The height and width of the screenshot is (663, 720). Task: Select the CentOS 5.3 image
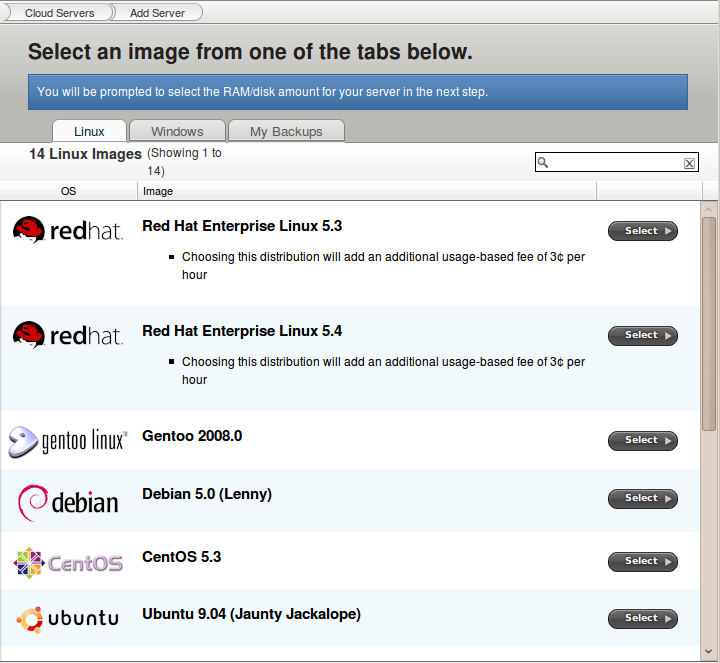click(x=642, y=562)
